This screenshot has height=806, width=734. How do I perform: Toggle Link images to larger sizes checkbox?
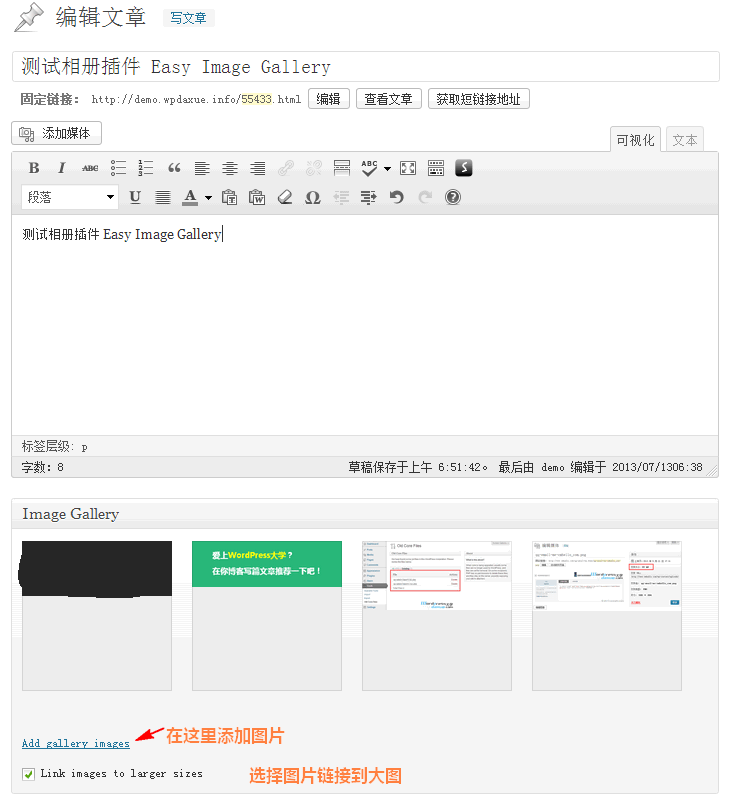29,774
